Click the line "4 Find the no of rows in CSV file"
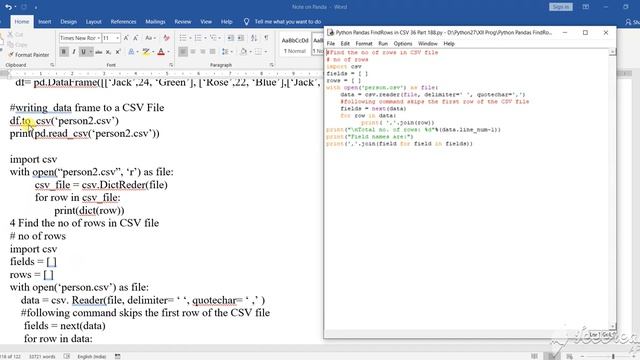 click(84, 223)
